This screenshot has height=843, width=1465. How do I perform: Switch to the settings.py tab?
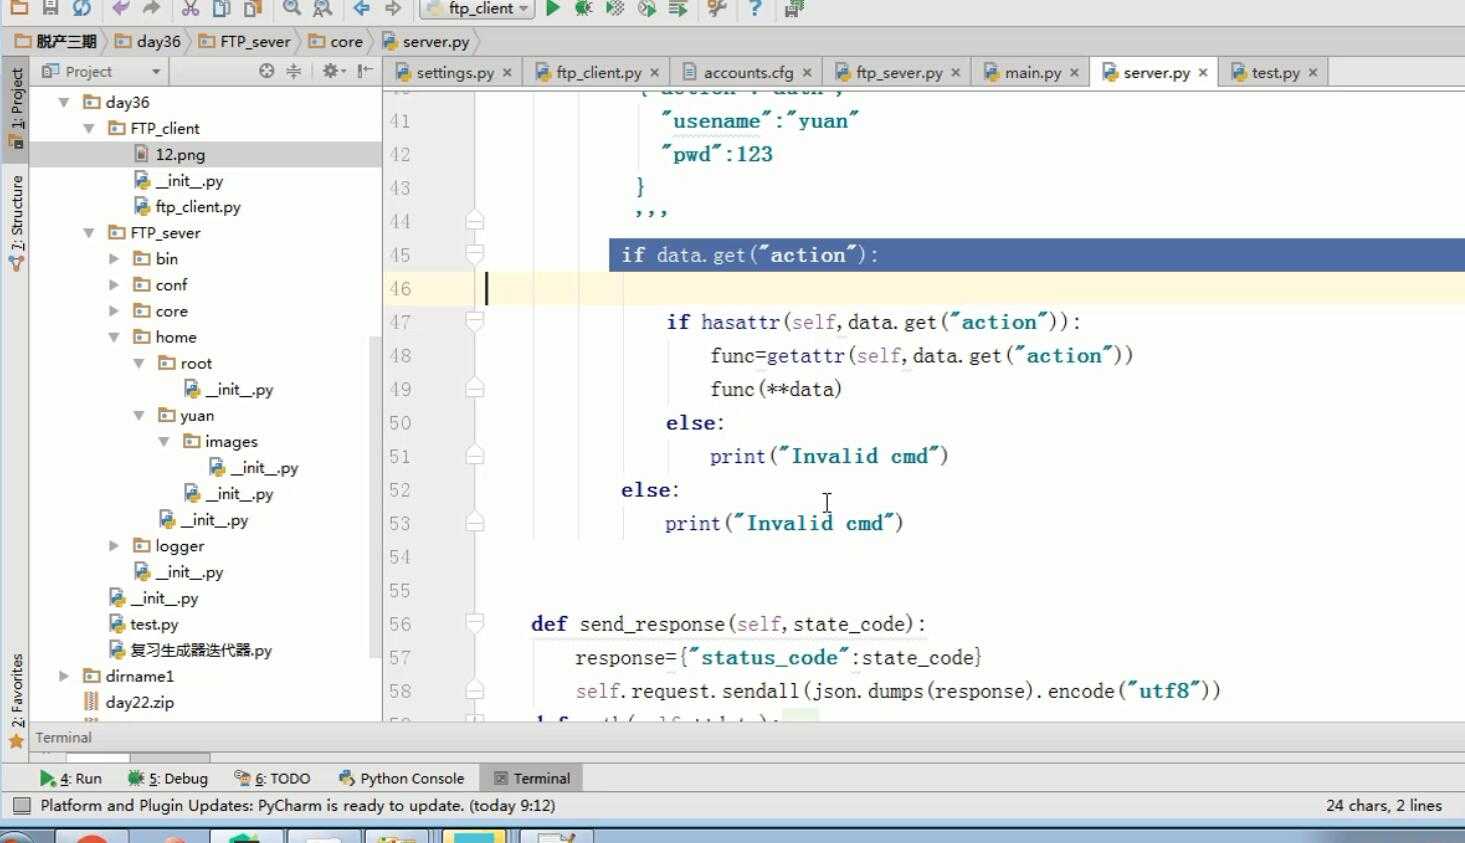tap(454, 72)
